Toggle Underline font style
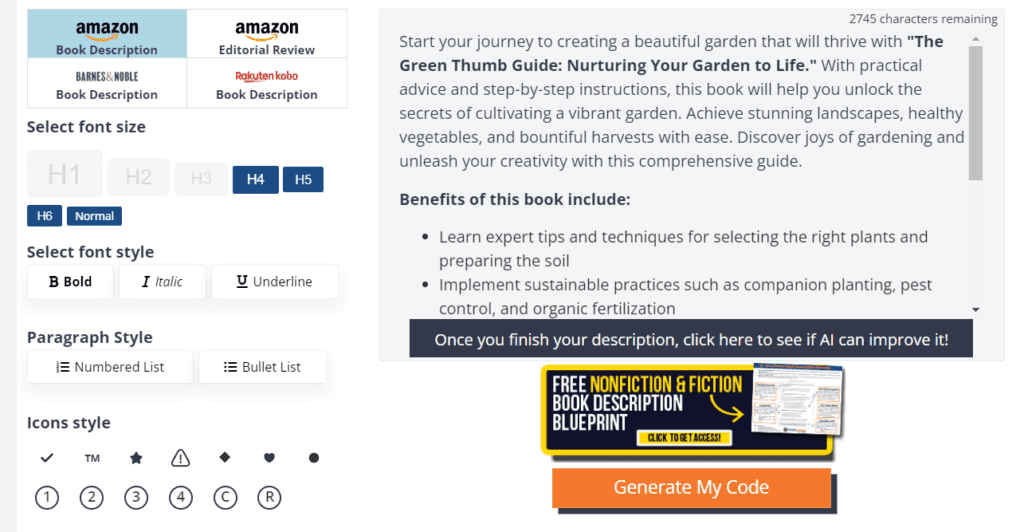1024x532 pixels. [274, 282]
